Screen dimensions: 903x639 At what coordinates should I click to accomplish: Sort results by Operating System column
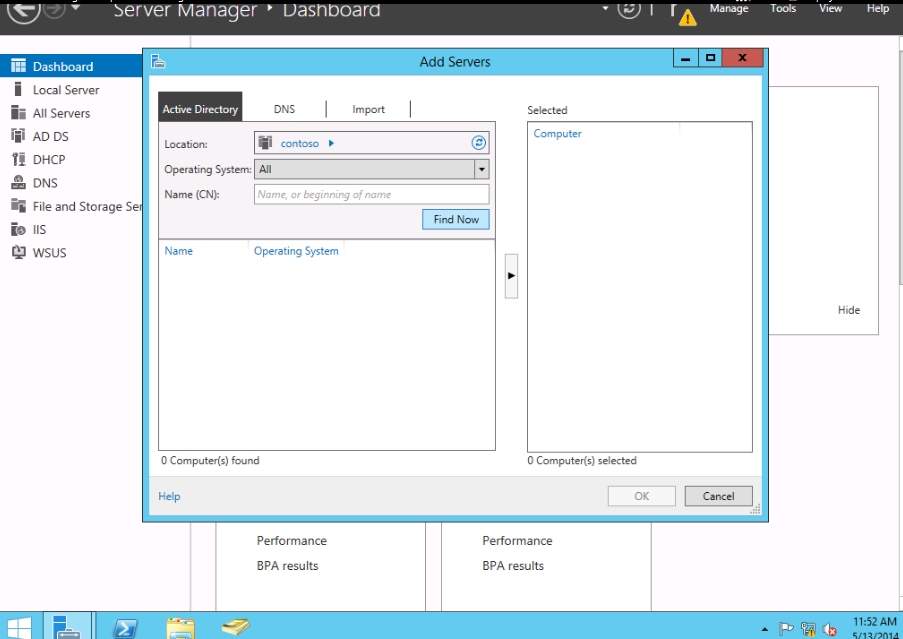[296, 251]
